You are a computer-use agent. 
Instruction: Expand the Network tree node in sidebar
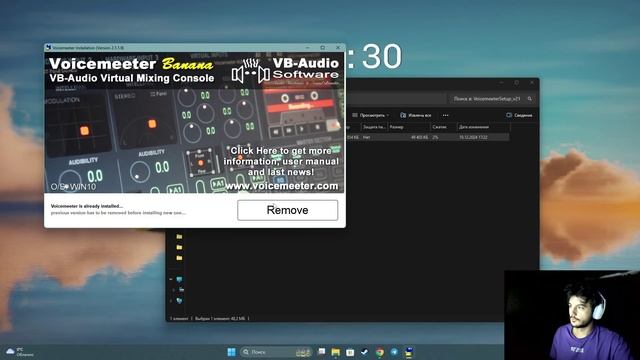tap(171, 301)
